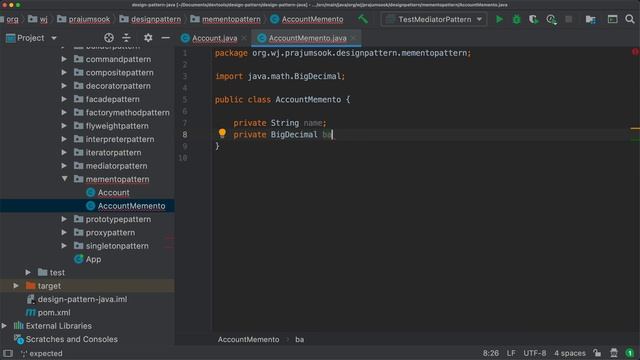Expand the target folder
The height and width of the screenshot is (360, 640).
(16, 286)
